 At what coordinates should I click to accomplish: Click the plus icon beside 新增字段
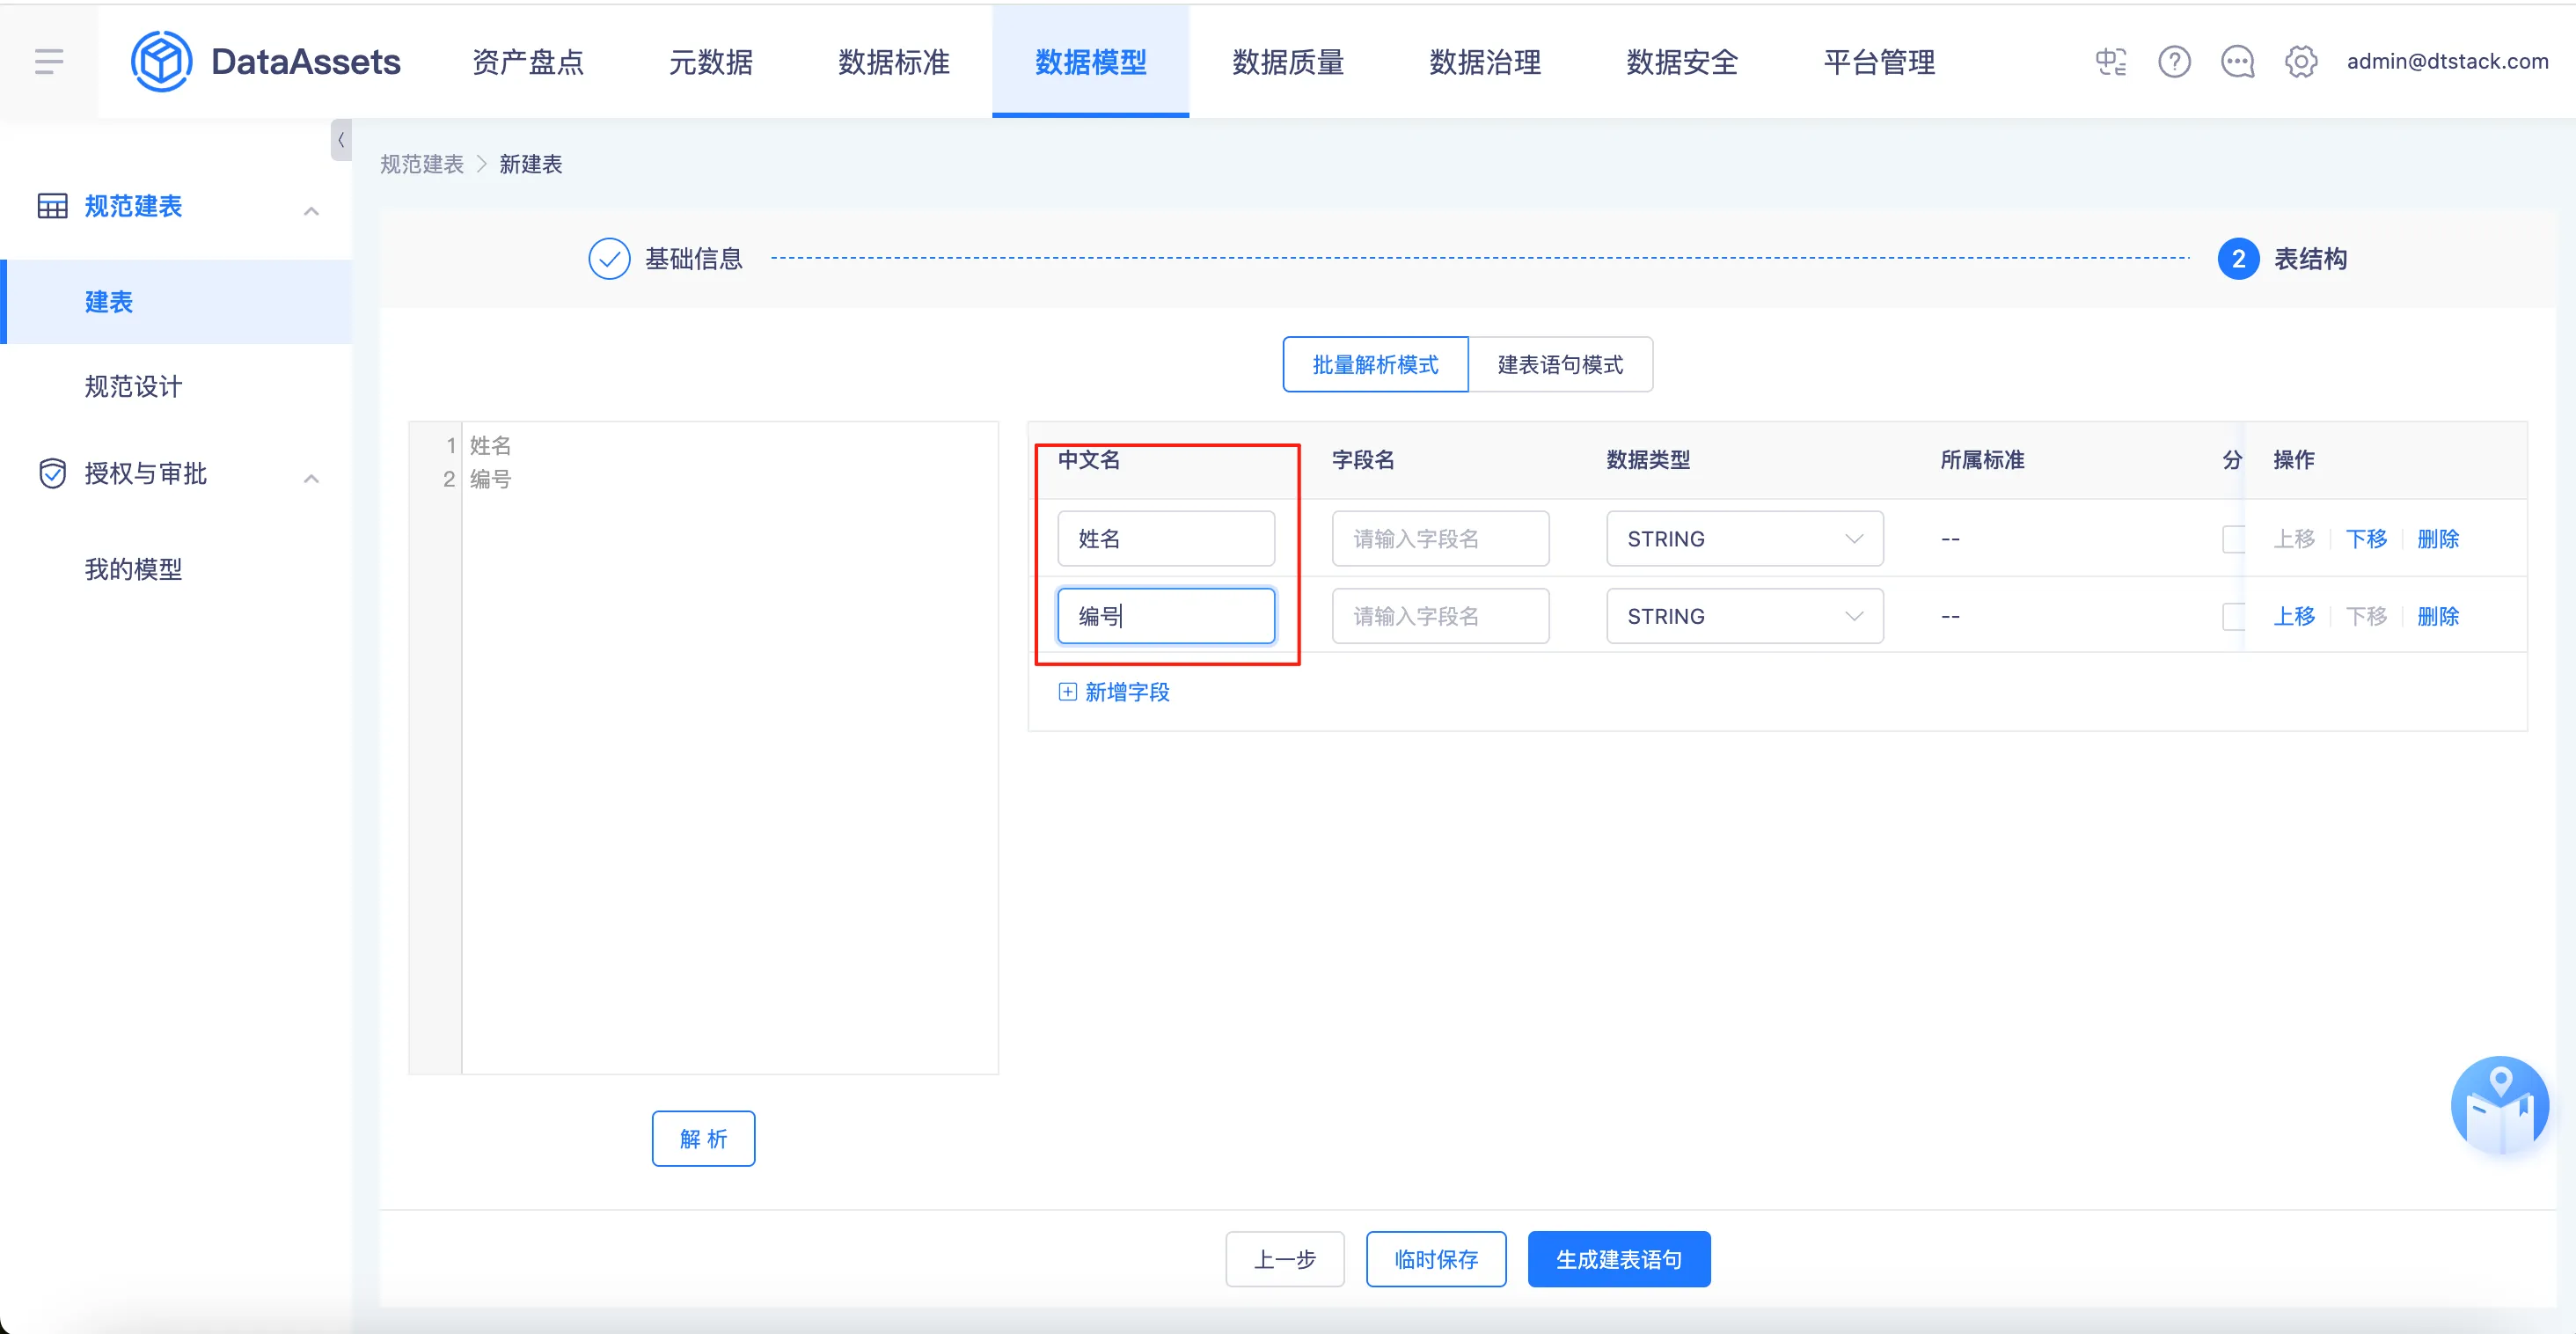[1067, 692]
